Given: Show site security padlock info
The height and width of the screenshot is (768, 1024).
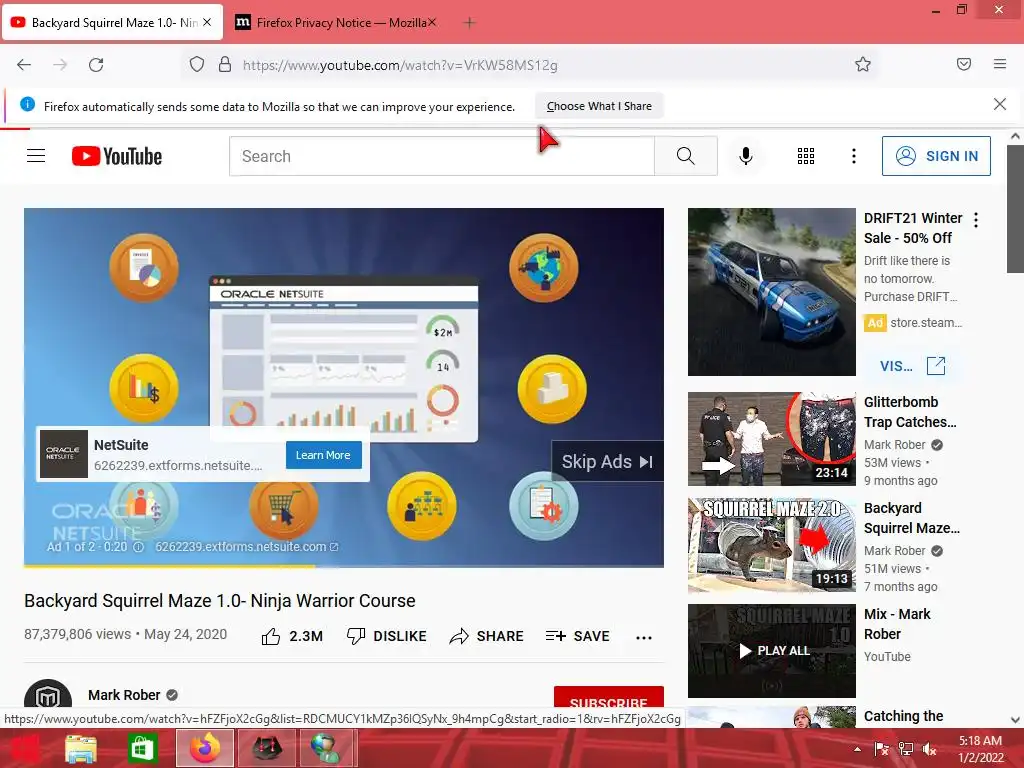Looking at the screenshot, I should point(225,64).
